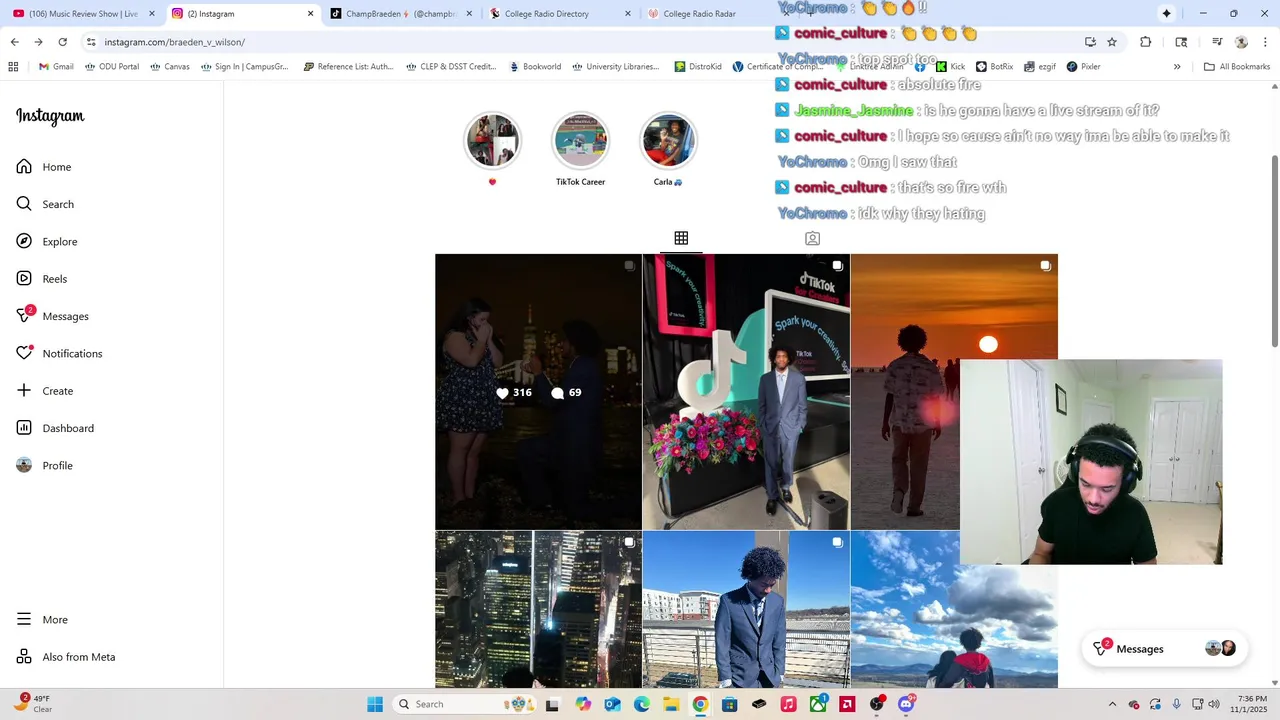This screenshot has height=720, width=1280.
Task: Open weather widget showing 49°F
Action: [x=34, y=704]
